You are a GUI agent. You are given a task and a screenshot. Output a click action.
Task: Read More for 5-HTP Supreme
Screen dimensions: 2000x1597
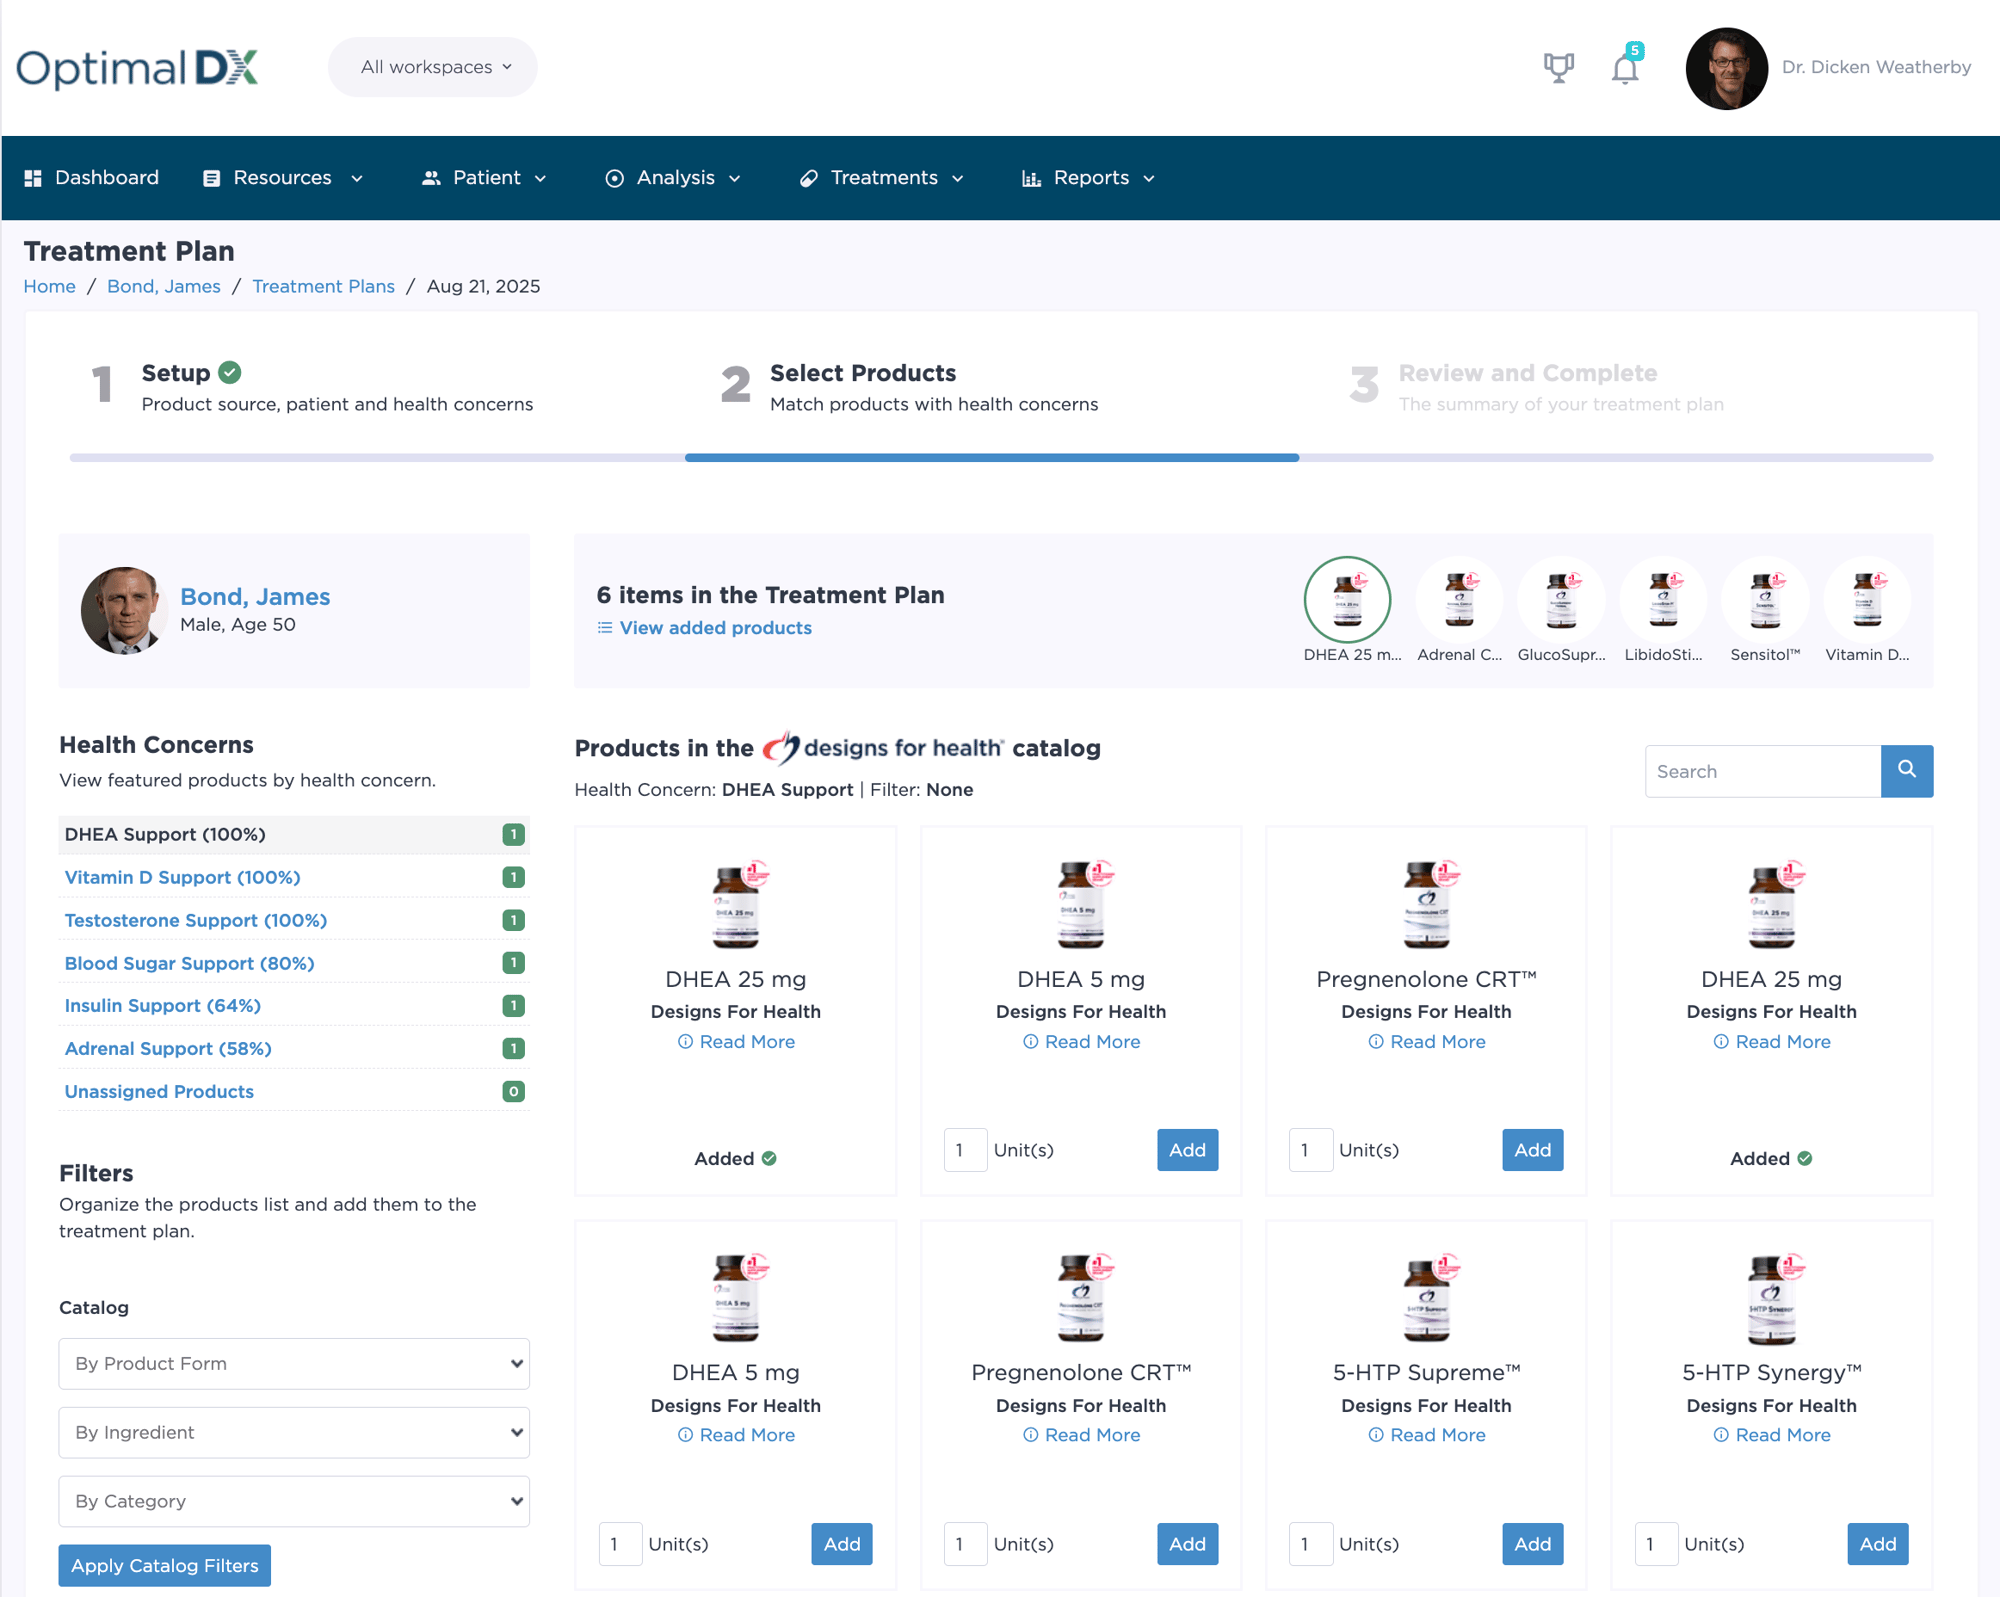point(1427,1435)
